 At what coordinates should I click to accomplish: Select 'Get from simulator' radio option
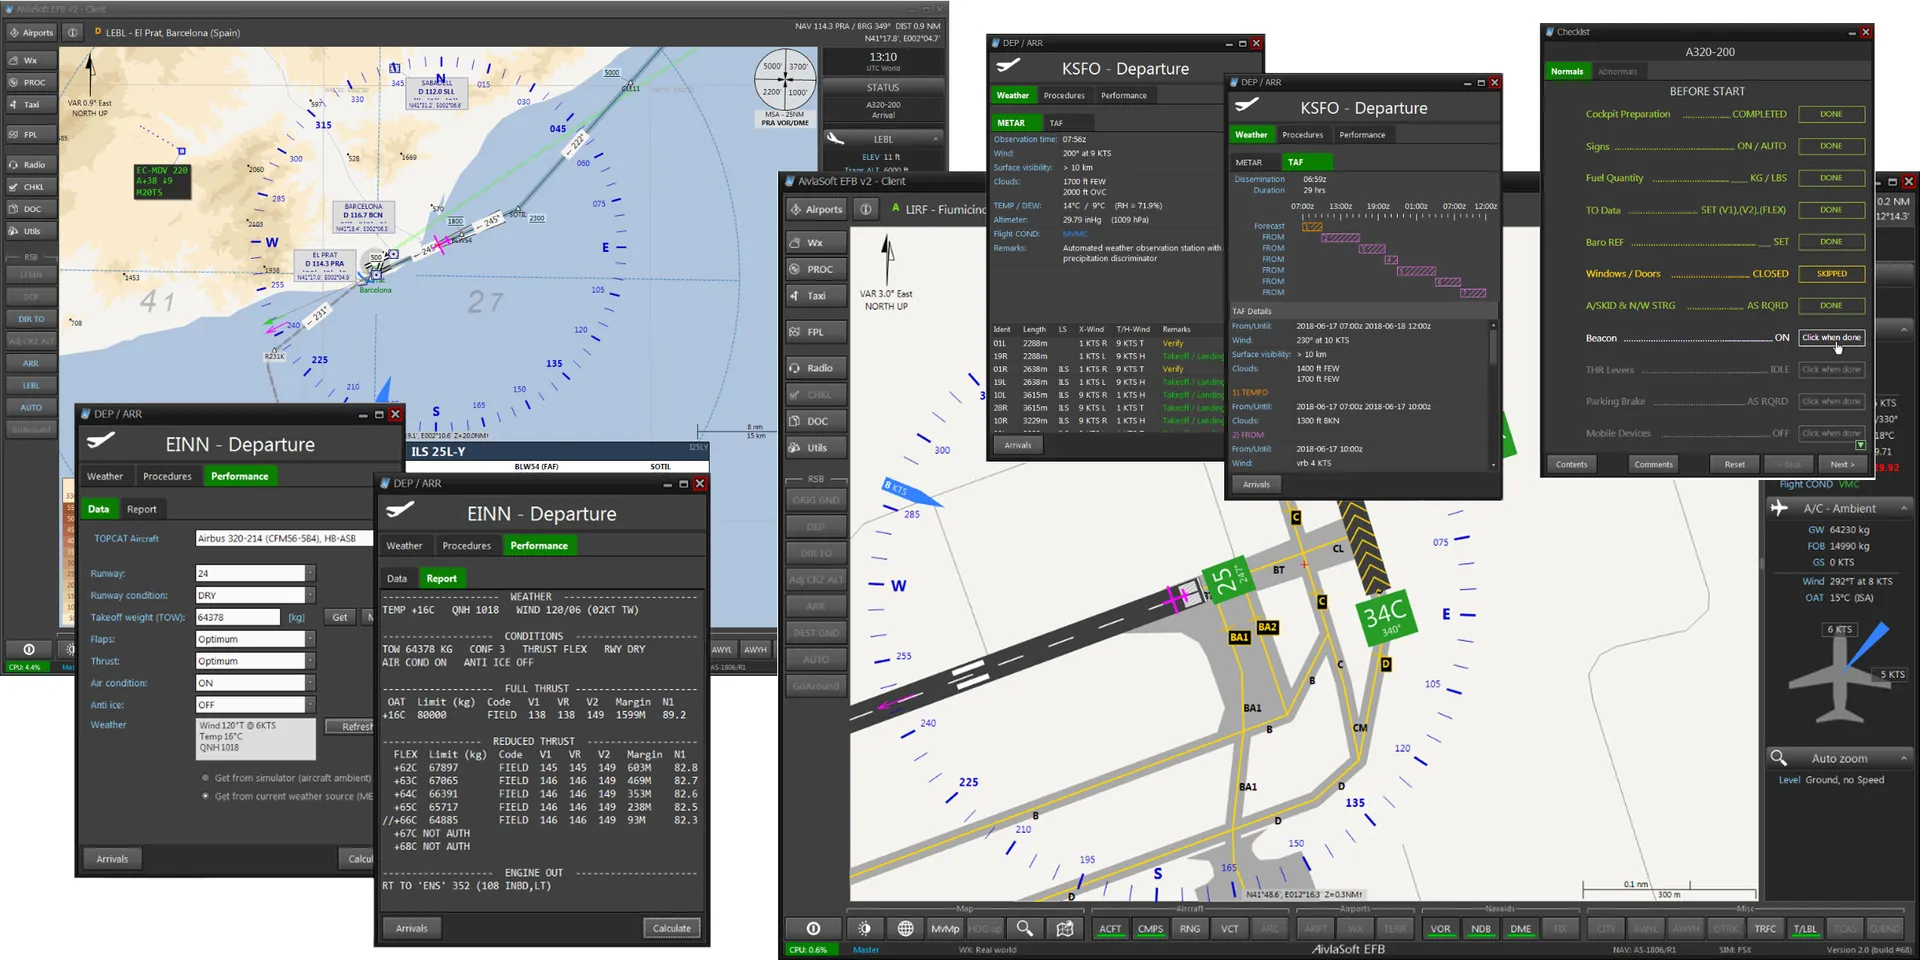point(206,778)
